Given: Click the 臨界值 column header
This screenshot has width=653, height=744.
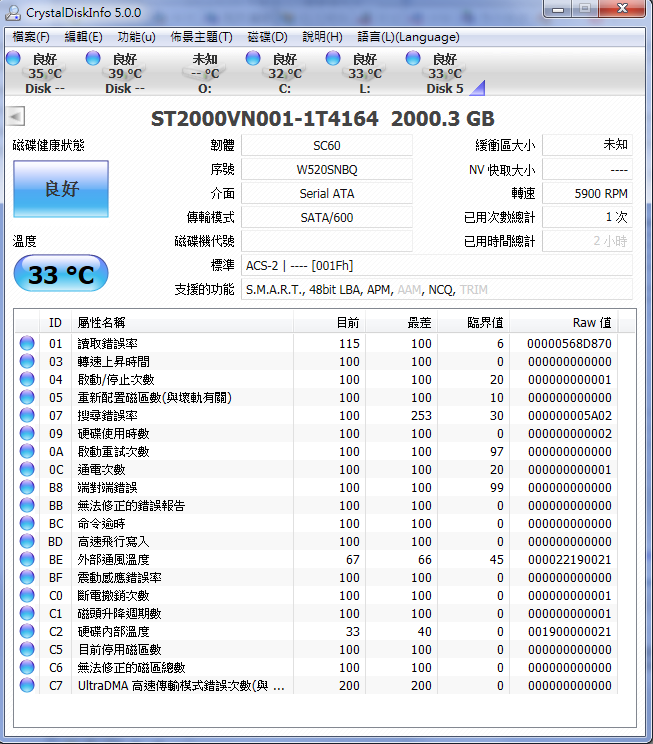Looking at the screenshot, I should pos(474,323).
